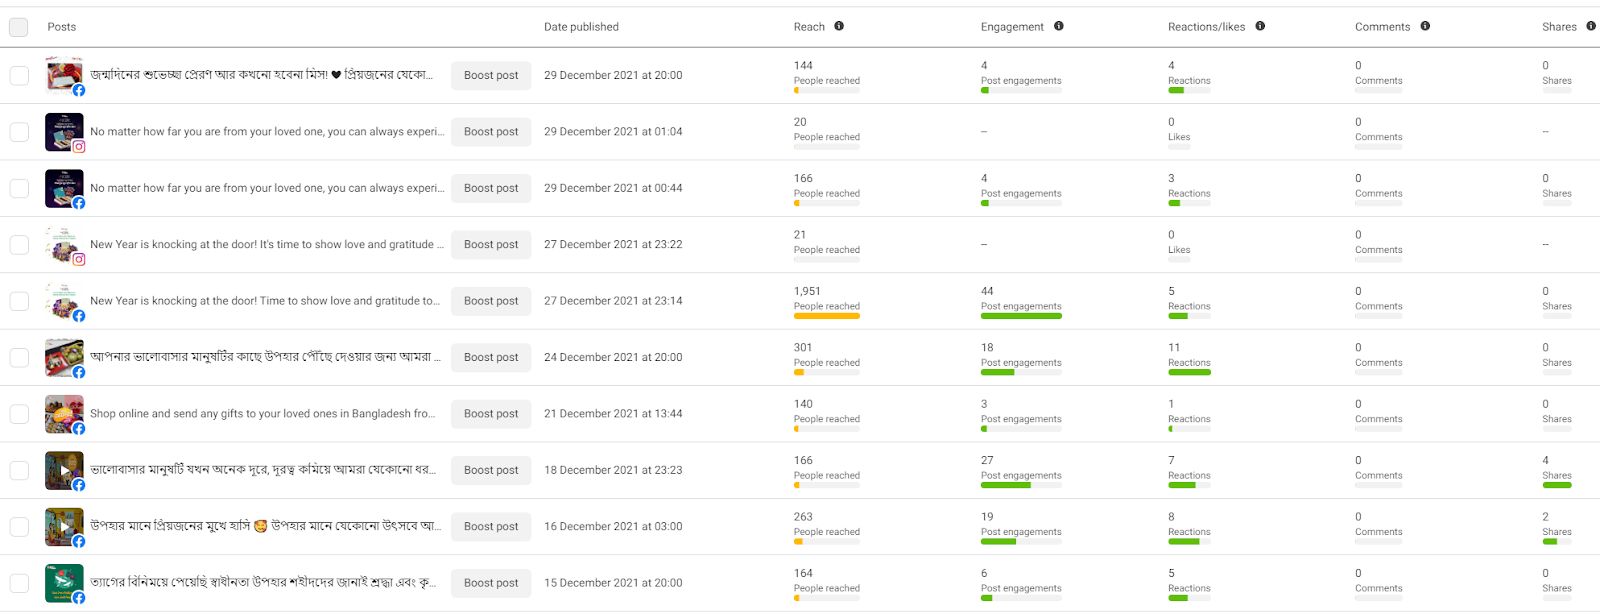This screenshot has height=614, width=1600.
Task: Boost the 16 December 03:00 post
Action: [x=491, y=526]
